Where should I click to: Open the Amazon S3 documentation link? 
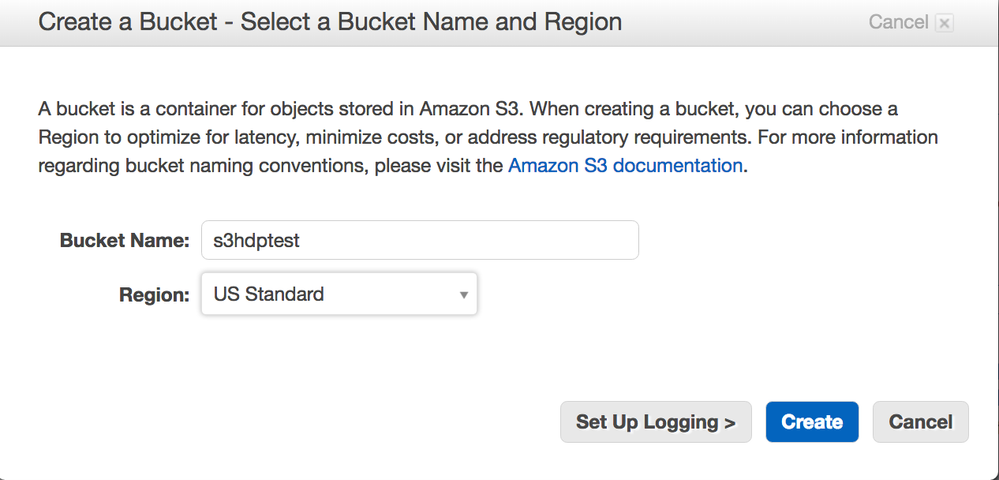pyautogui.click(x=625, y=165)
